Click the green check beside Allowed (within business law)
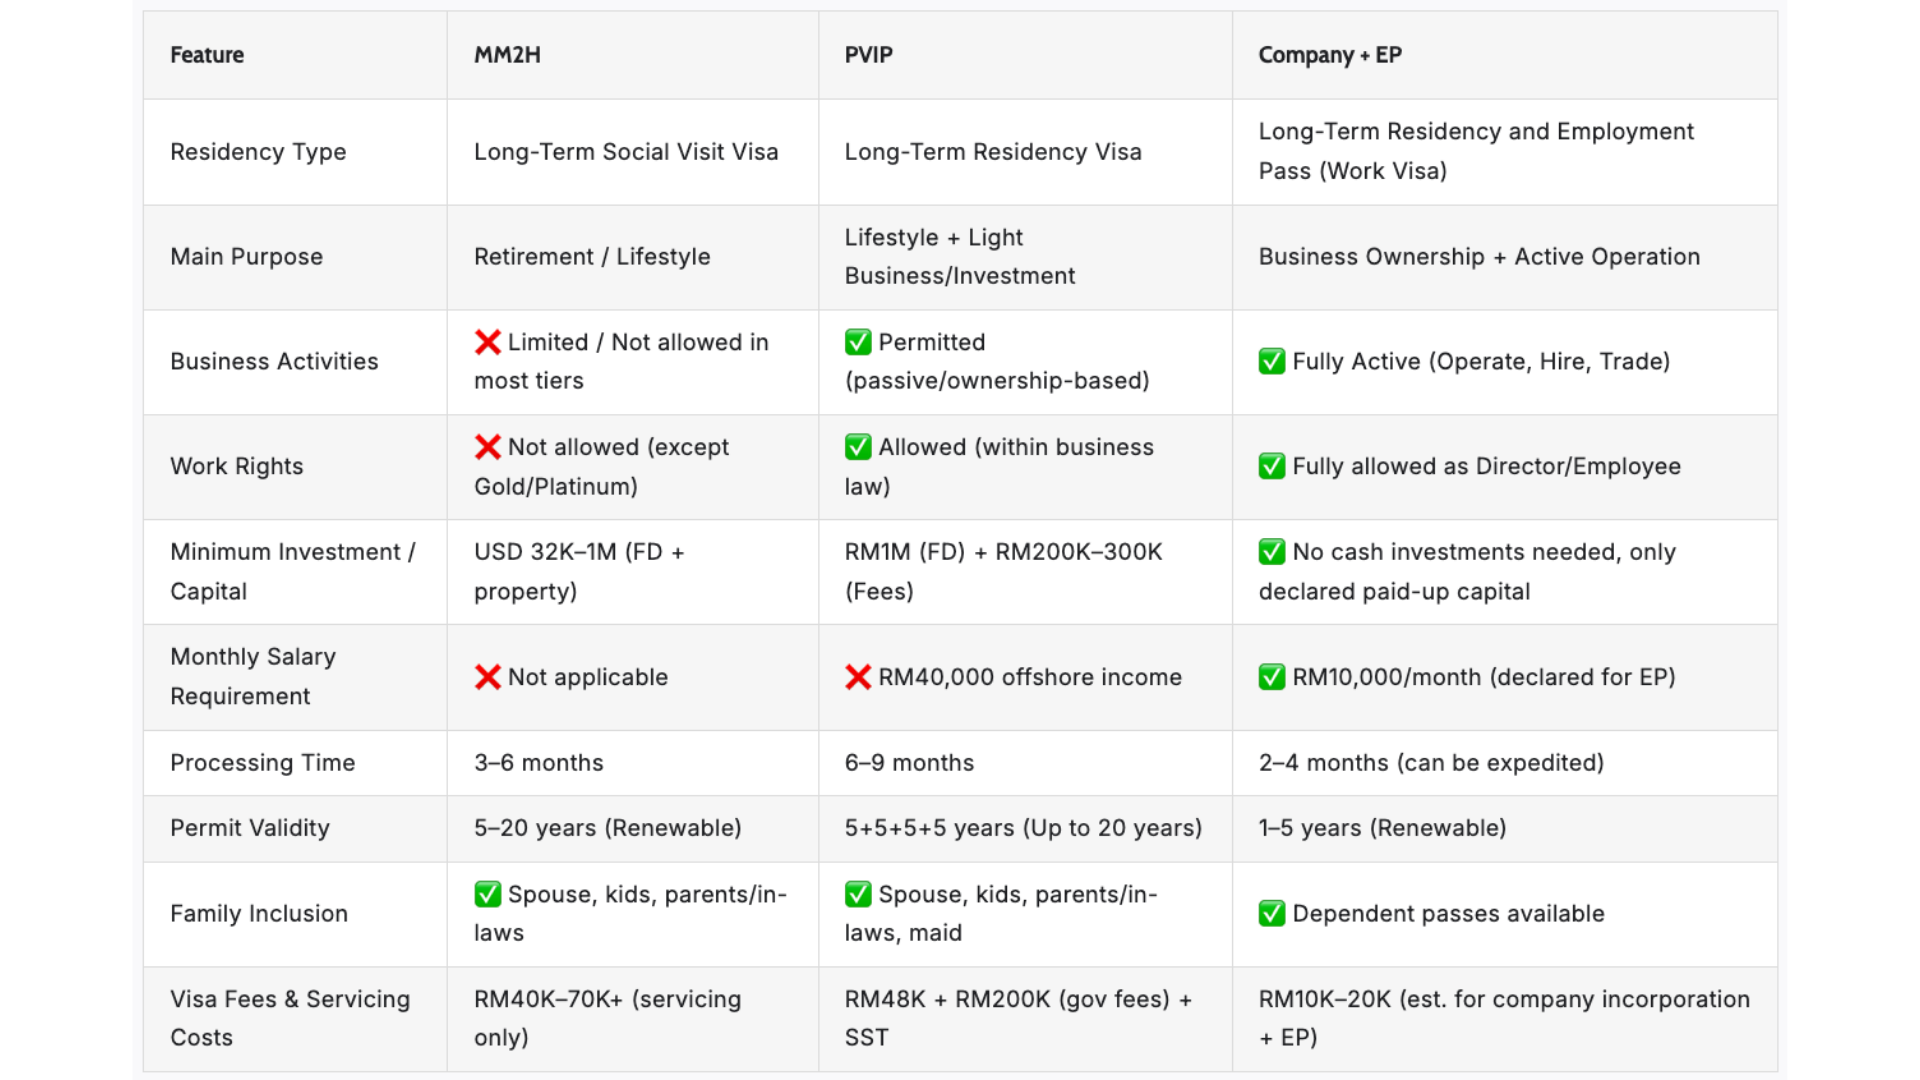 858,447
